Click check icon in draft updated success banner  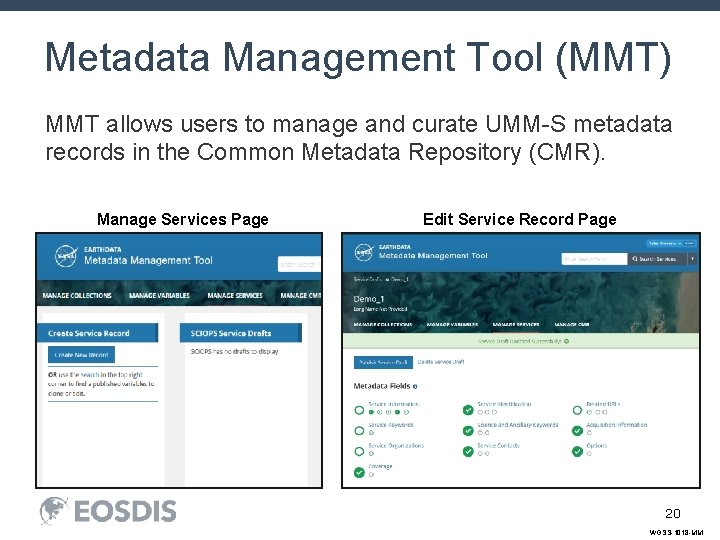(567, 341)
